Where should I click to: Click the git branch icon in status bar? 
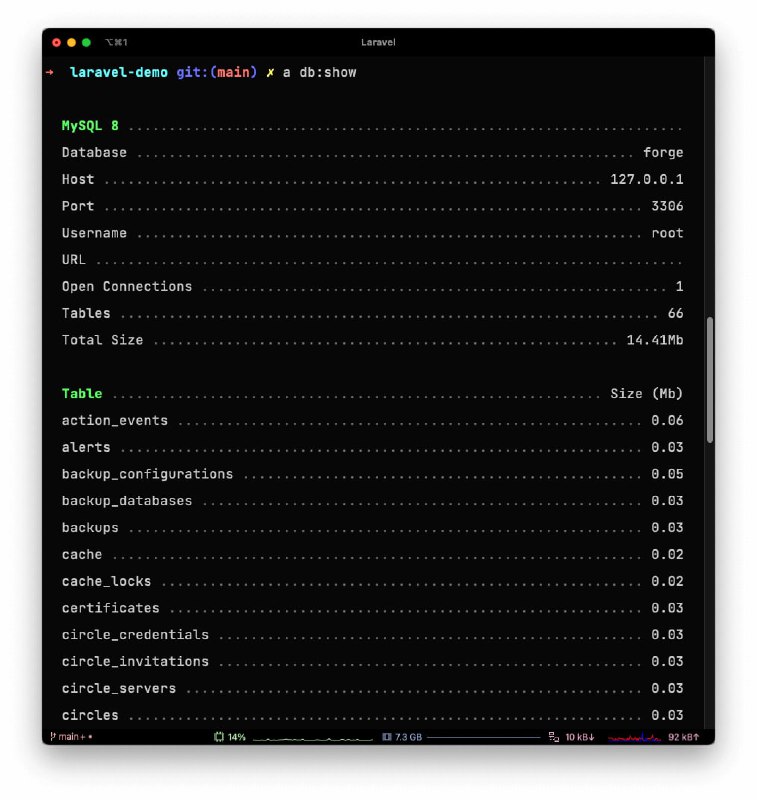pos(53,736)
